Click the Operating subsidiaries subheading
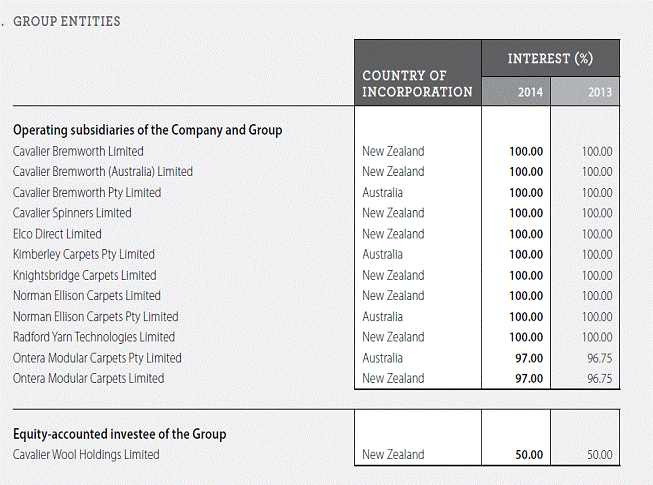The width and height of the screenshot is (653, 485). [x=147, y=130]
